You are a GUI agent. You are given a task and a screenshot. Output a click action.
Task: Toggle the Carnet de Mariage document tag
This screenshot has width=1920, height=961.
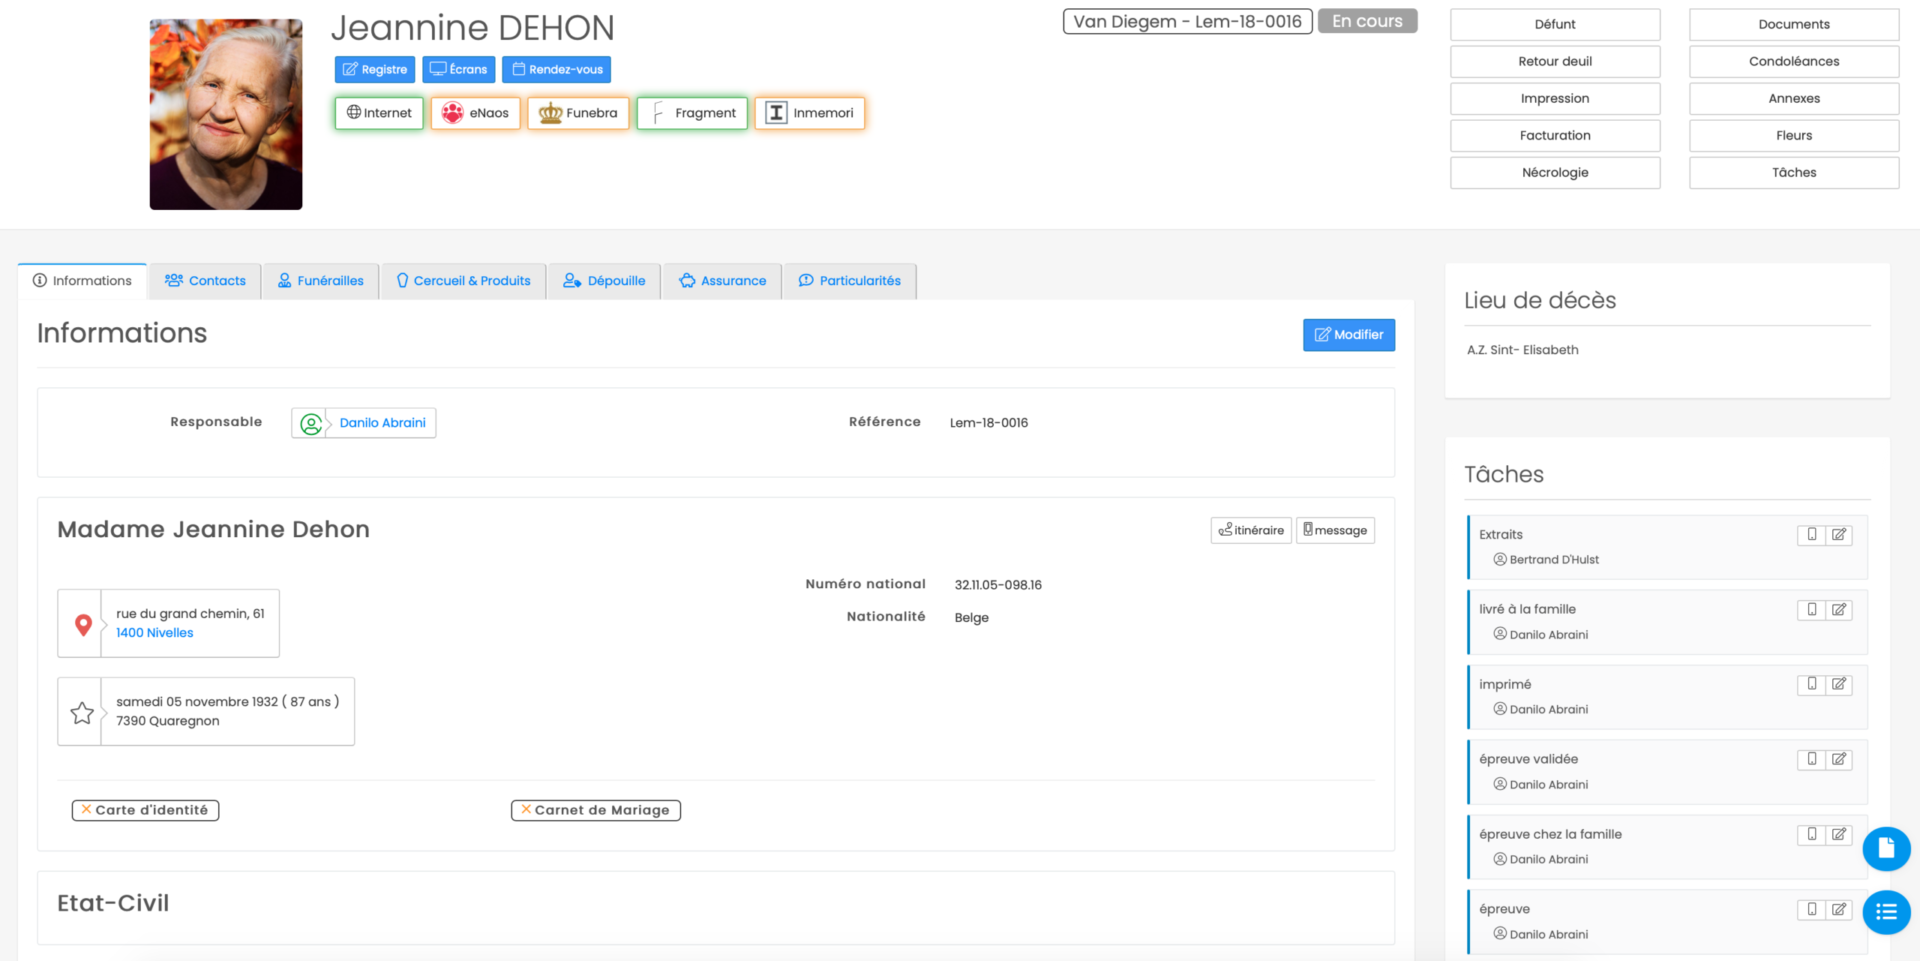coord(596,810)
